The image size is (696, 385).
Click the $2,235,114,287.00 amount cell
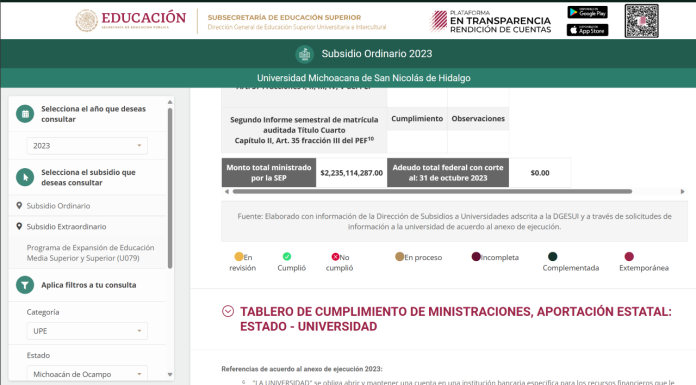click(x=352, y=173)
